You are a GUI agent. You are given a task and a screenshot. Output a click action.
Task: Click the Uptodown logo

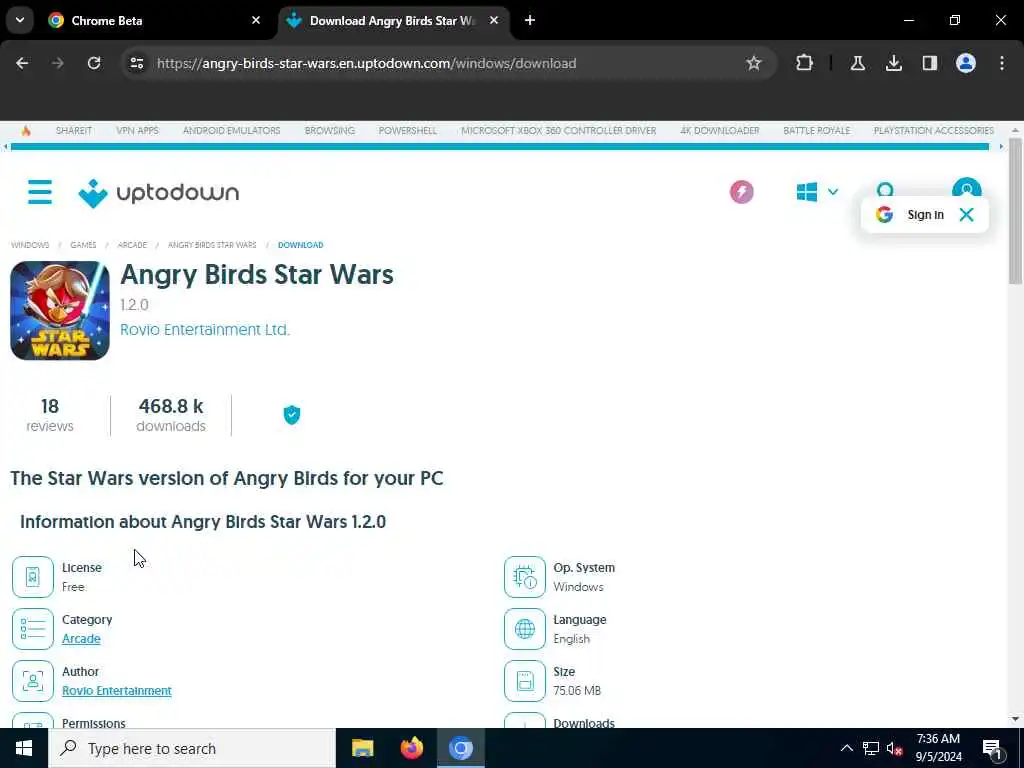pyautogui.click(x=159, y=193)
